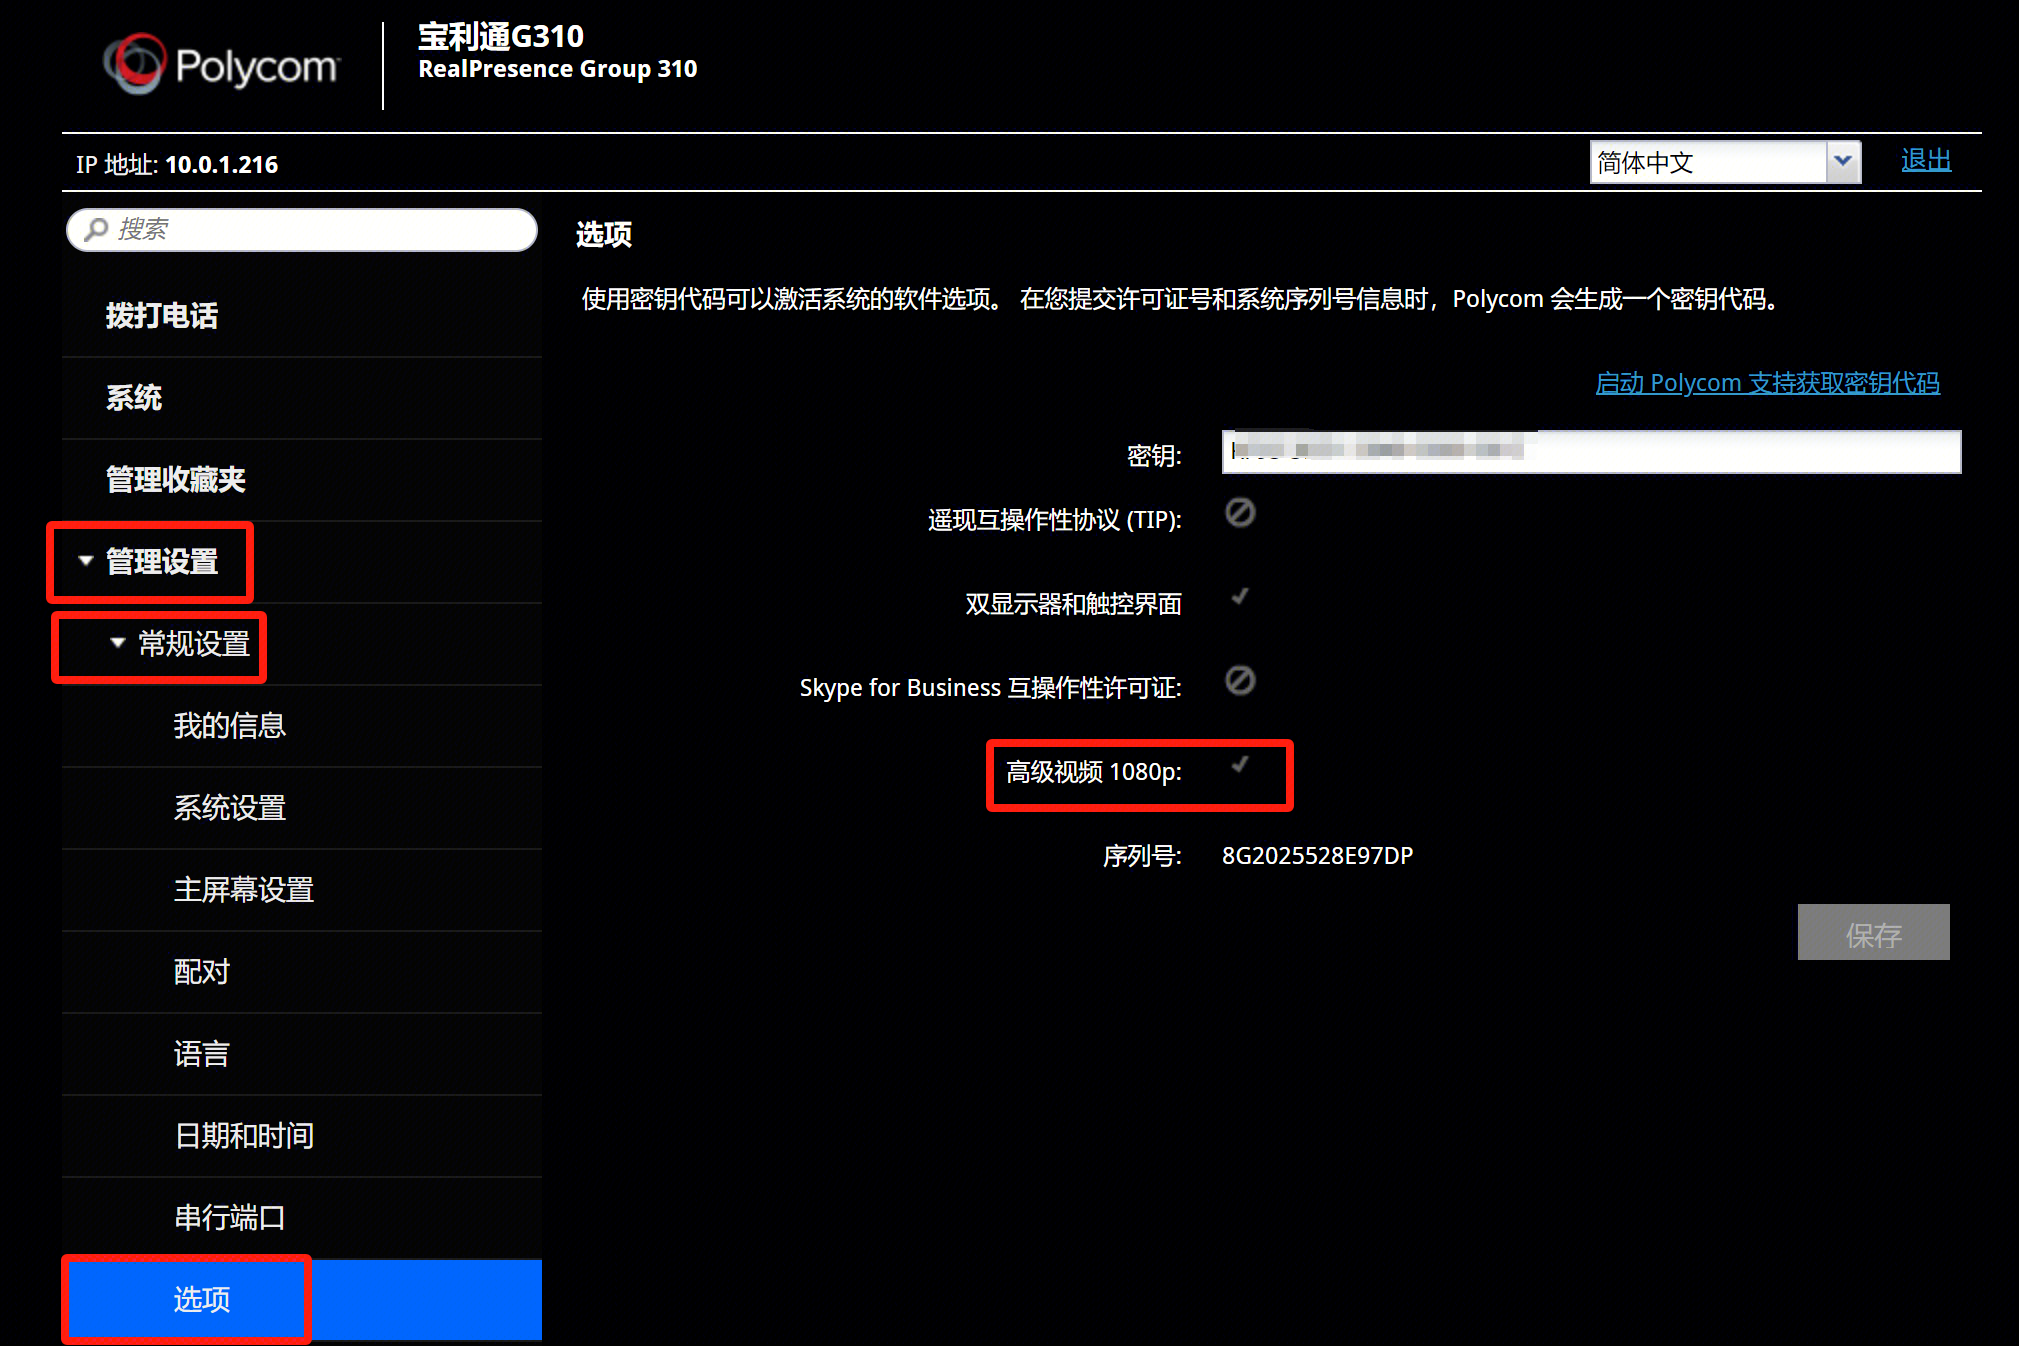Click into the 密钥 input field

[1591, 452]
